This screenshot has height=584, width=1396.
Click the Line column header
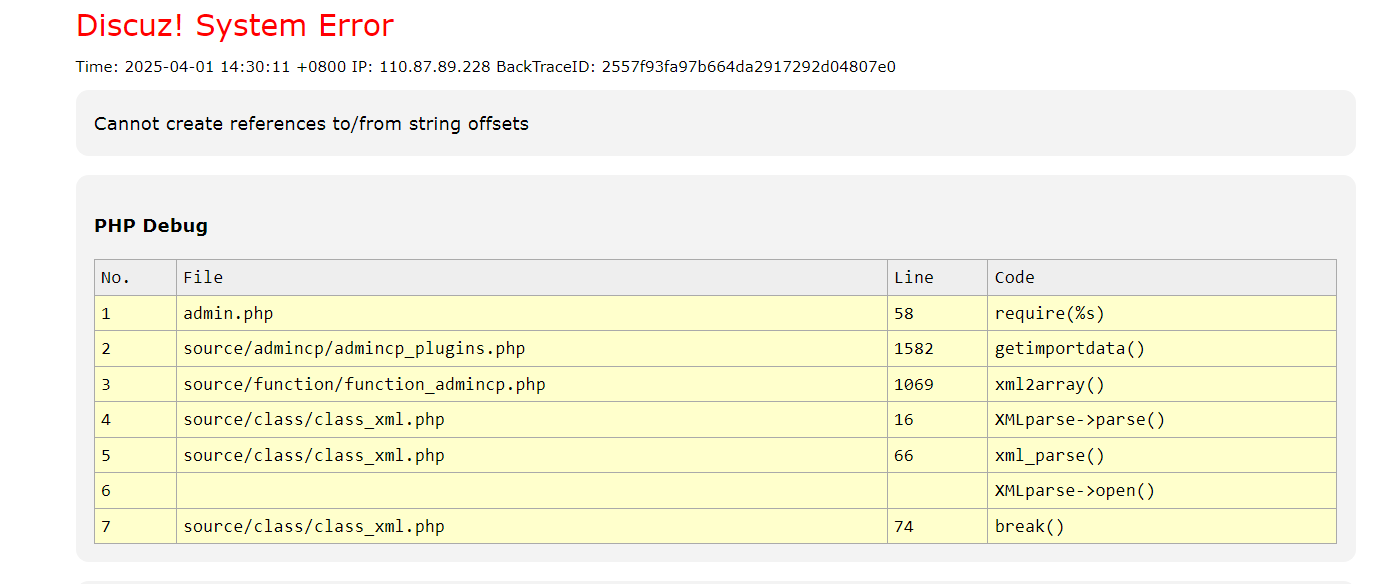point(938,278)
